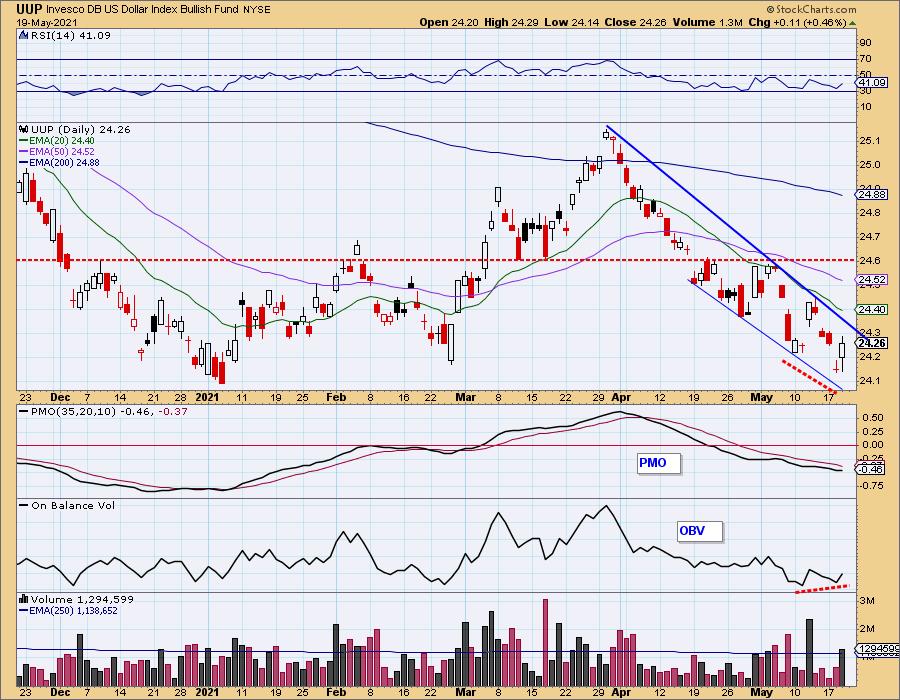Click the EMA(200) 24.88 legend entry

tap(59, 162)
